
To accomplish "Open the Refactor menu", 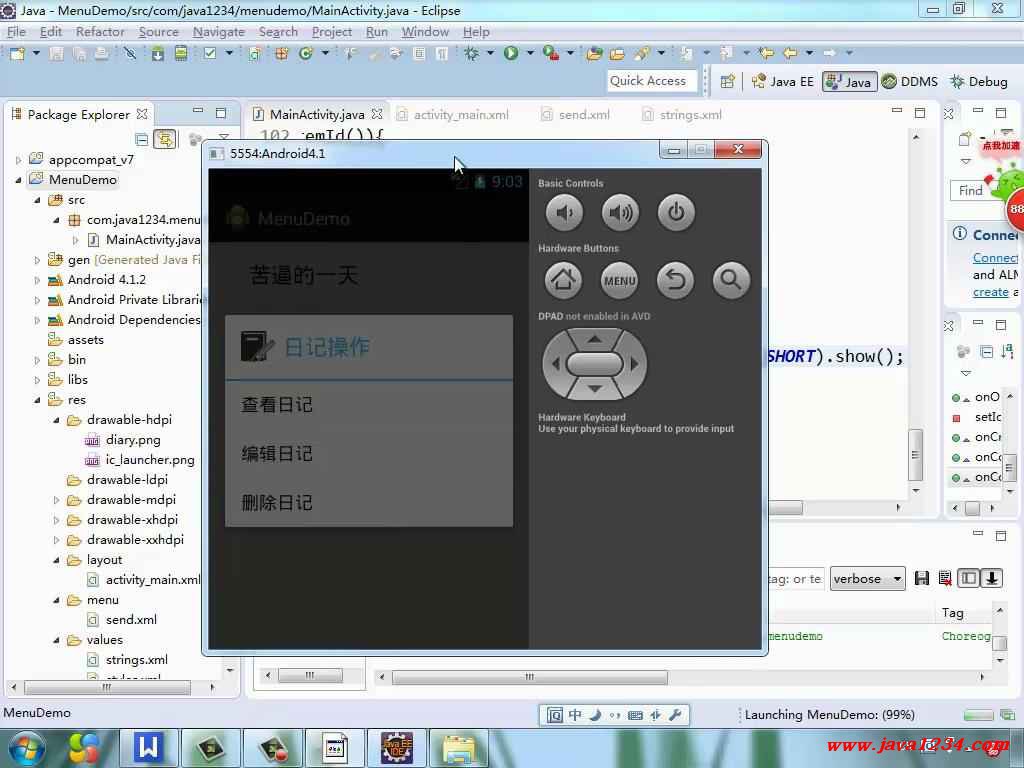I will tap(100, 32).
